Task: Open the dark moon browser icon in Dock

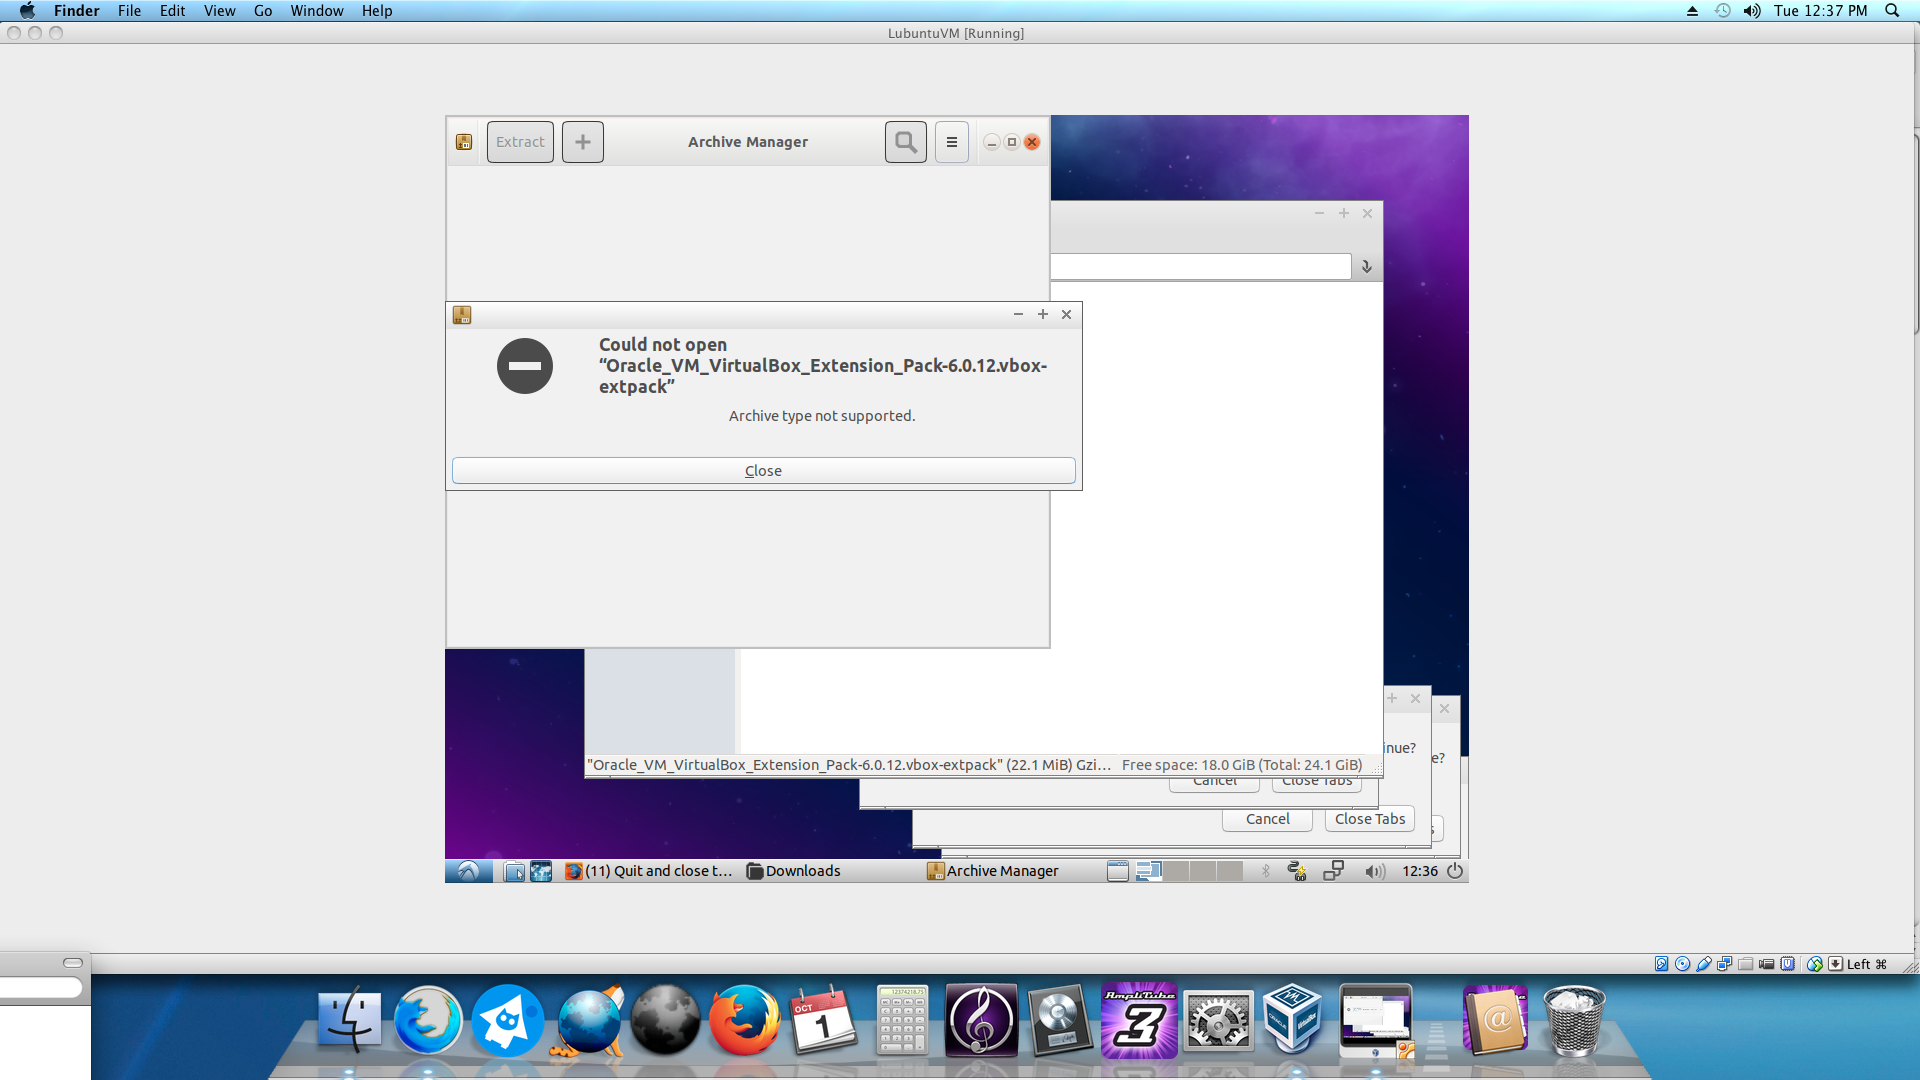Action: coord(665,1021)
